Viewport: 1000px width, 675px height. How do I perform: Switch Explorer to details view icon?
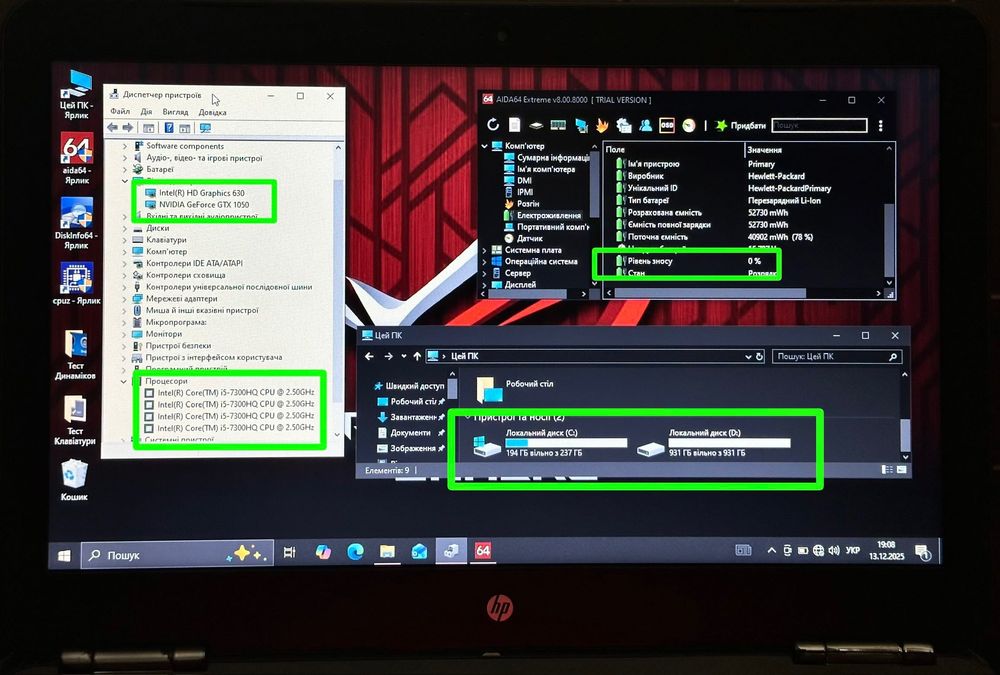coord(886,470)
